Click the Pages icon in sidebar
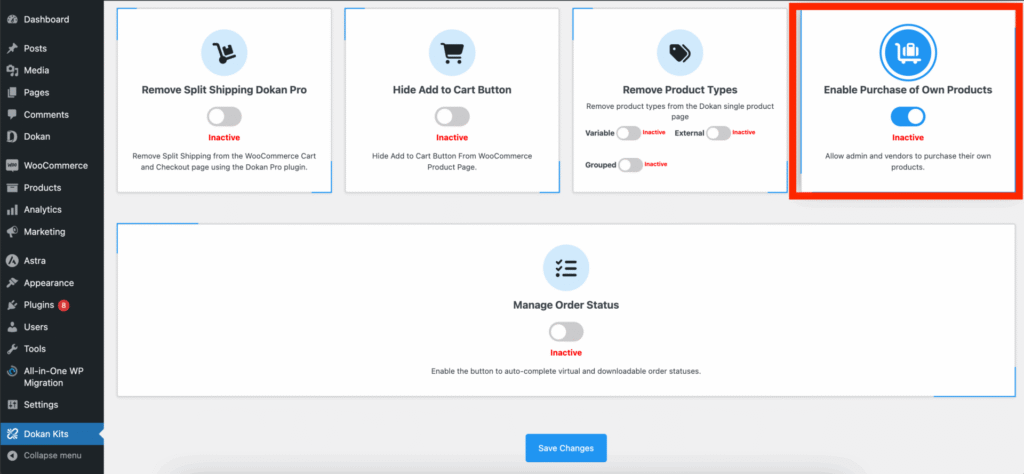Image resolution: width=1024 pixels, height=474 pixels. coord(12,93)
